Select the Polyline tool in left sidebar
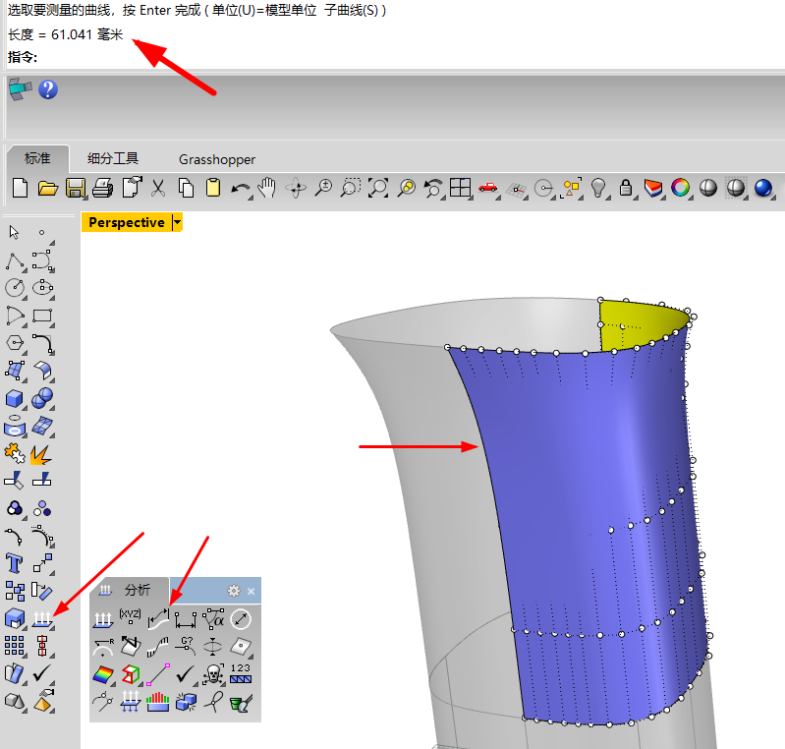Image resolution: width=785 pixels, height=749 pixels. coord(15,261)
